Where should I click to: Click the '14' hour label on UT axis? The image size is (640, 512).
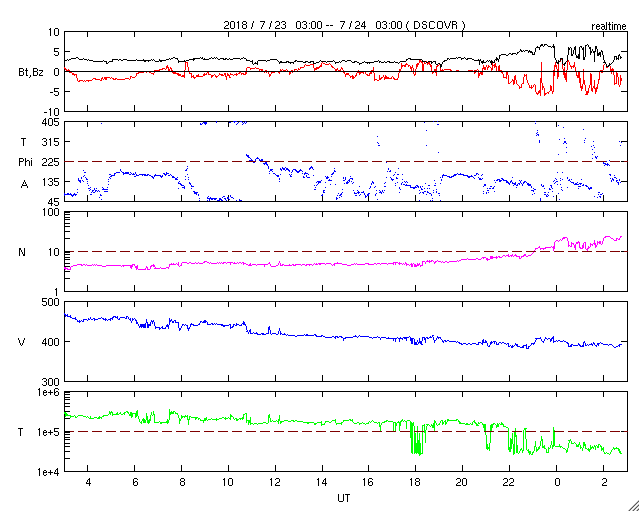pyautogui.click(x=322, y=482)
